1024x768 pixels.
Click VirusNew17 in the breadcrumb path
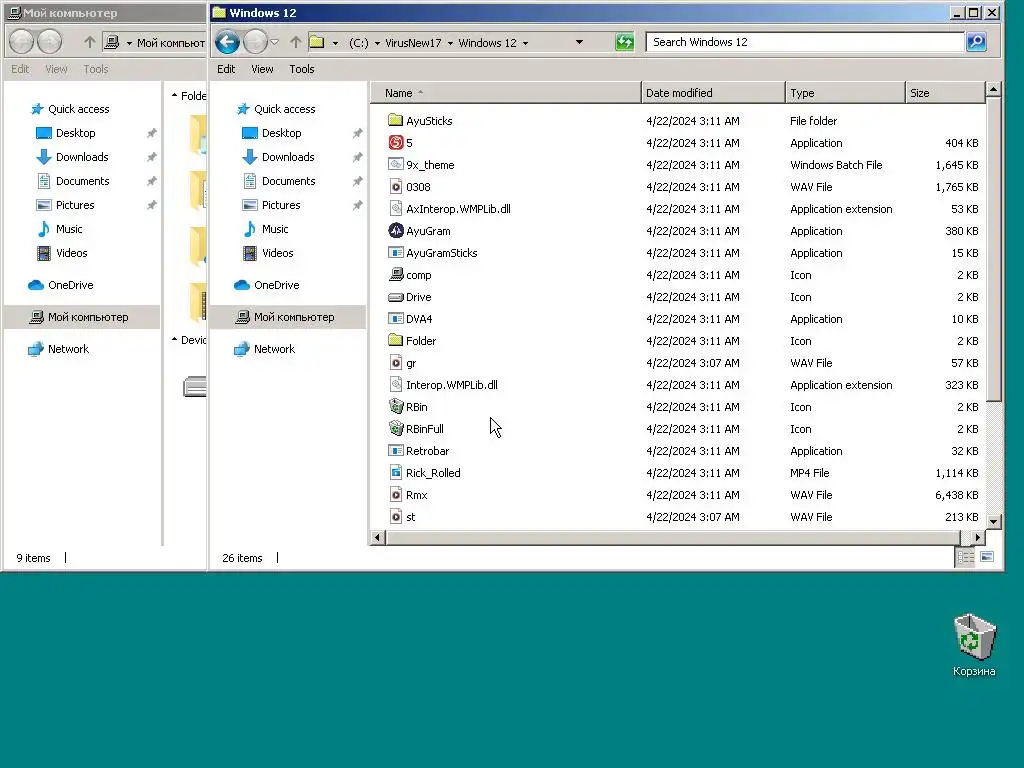pyautogui.click(x=413, y=43)
